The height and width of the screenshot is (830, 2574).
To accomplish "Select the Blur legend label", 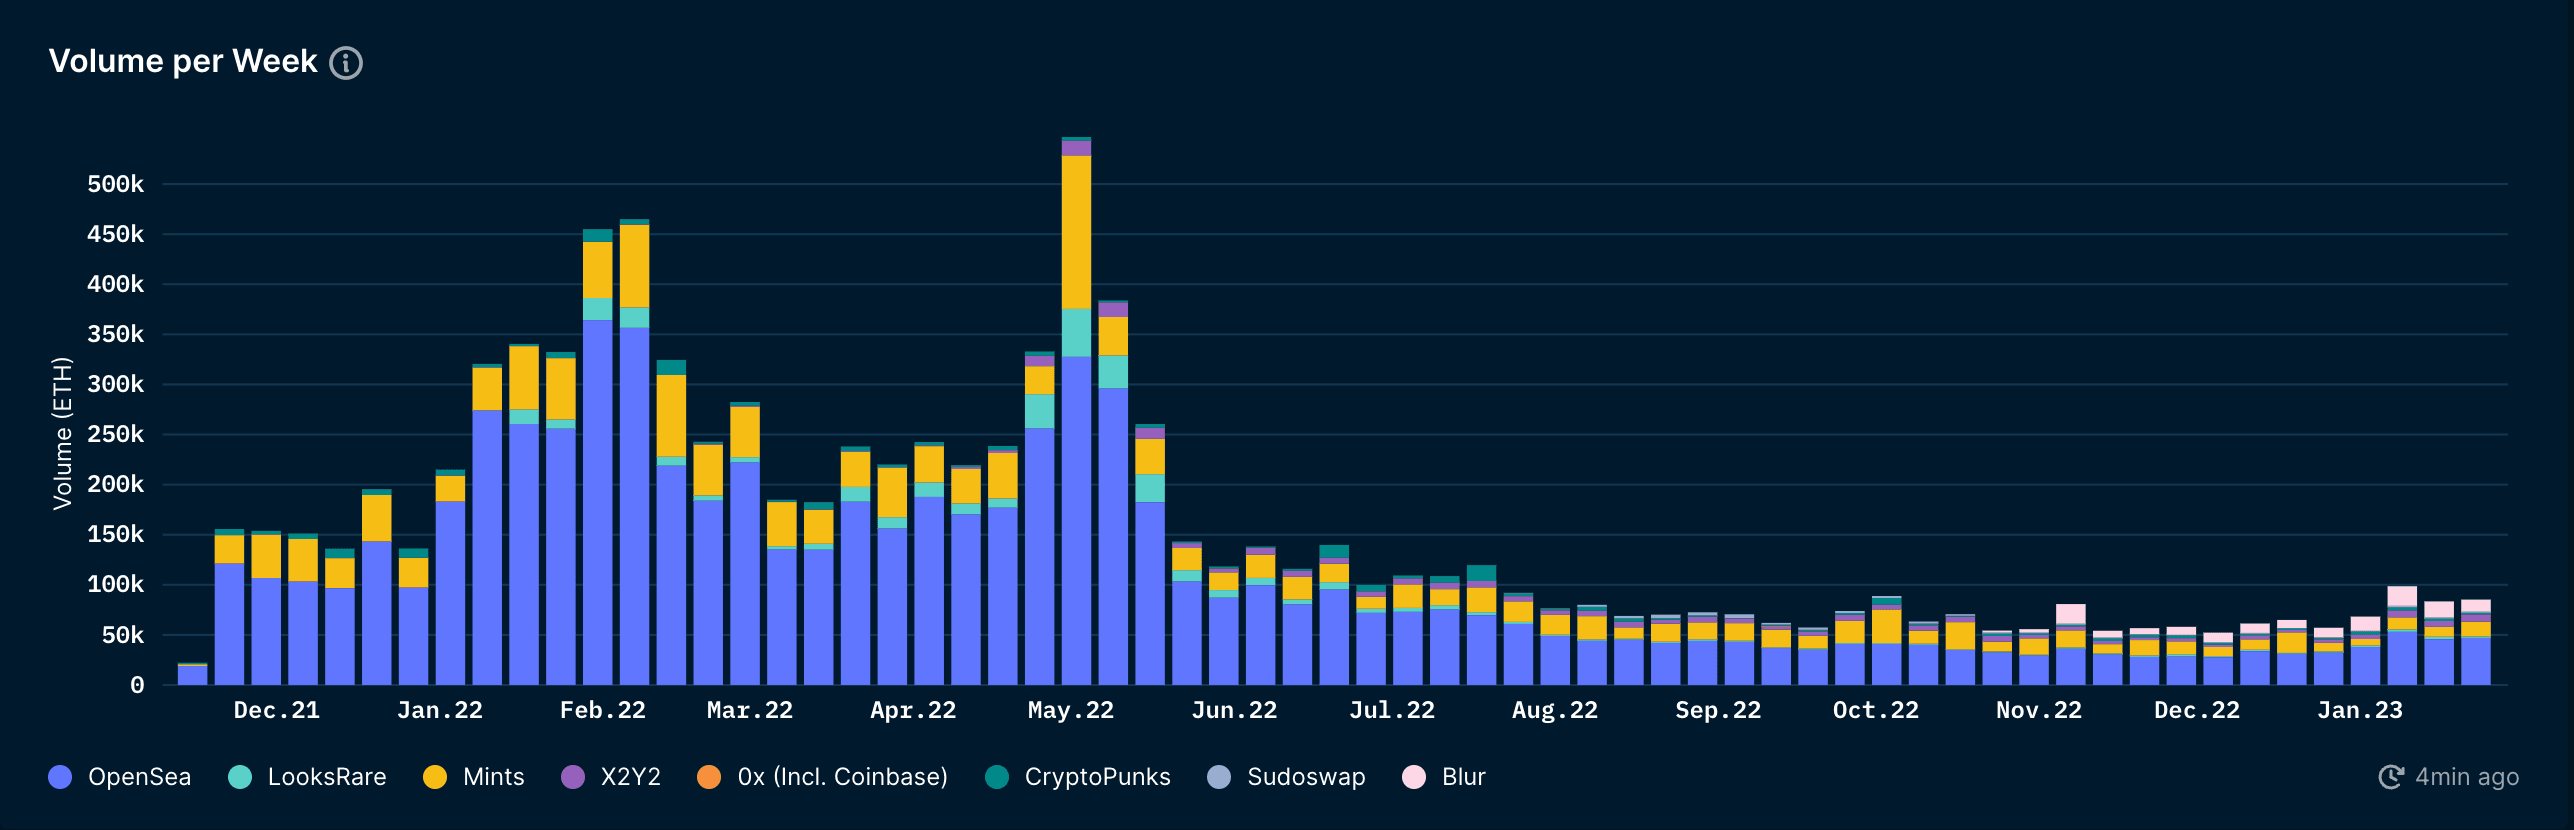I will pyautogui.click(x=1463, y=777).
